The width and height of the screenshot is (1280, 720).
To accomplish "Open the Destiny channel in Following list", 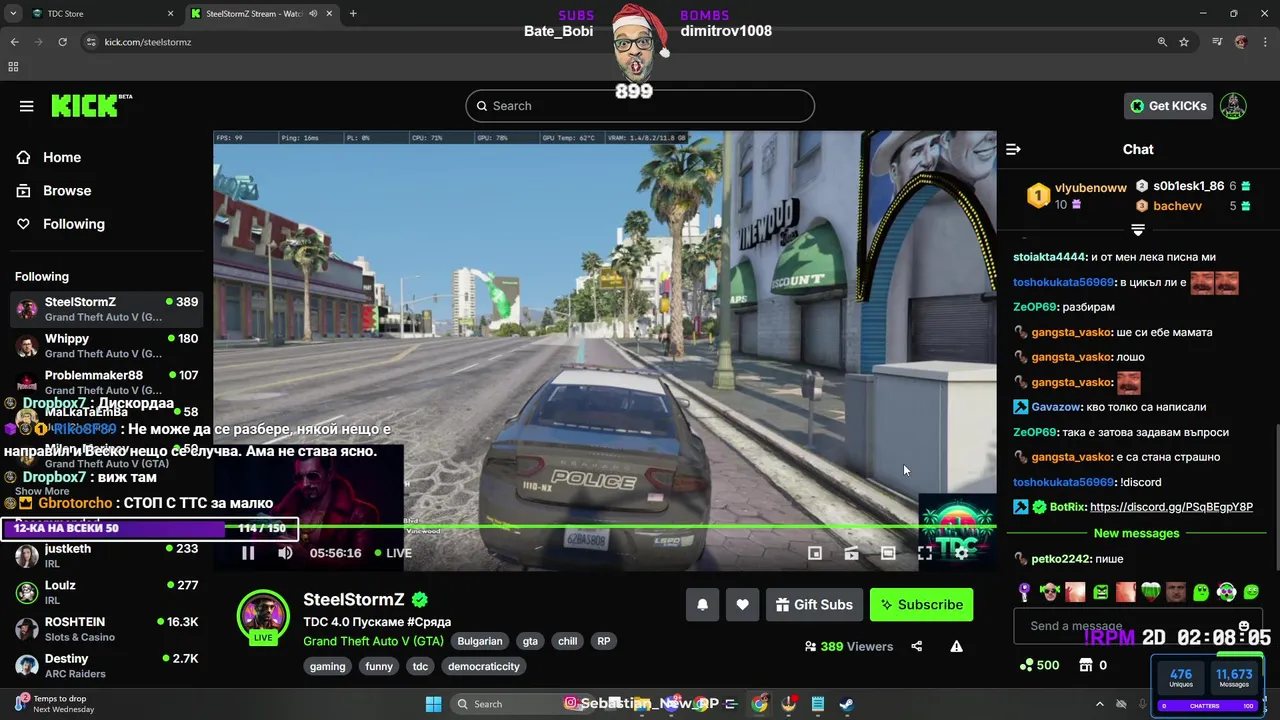I will pyautogui.click(x=106, y=666).
